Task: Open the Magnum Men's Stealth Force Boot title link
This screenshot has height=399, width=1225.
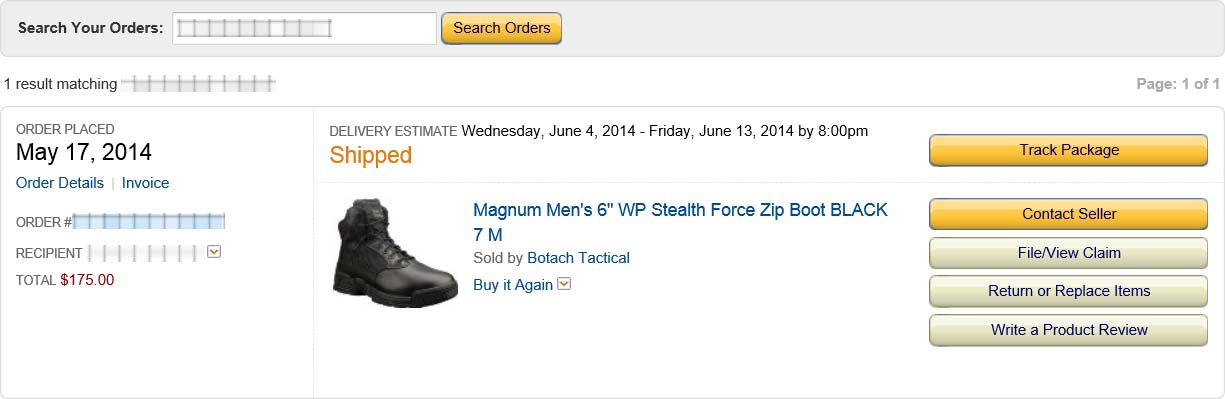Action: pyautogui.click(x=680, y=222)
